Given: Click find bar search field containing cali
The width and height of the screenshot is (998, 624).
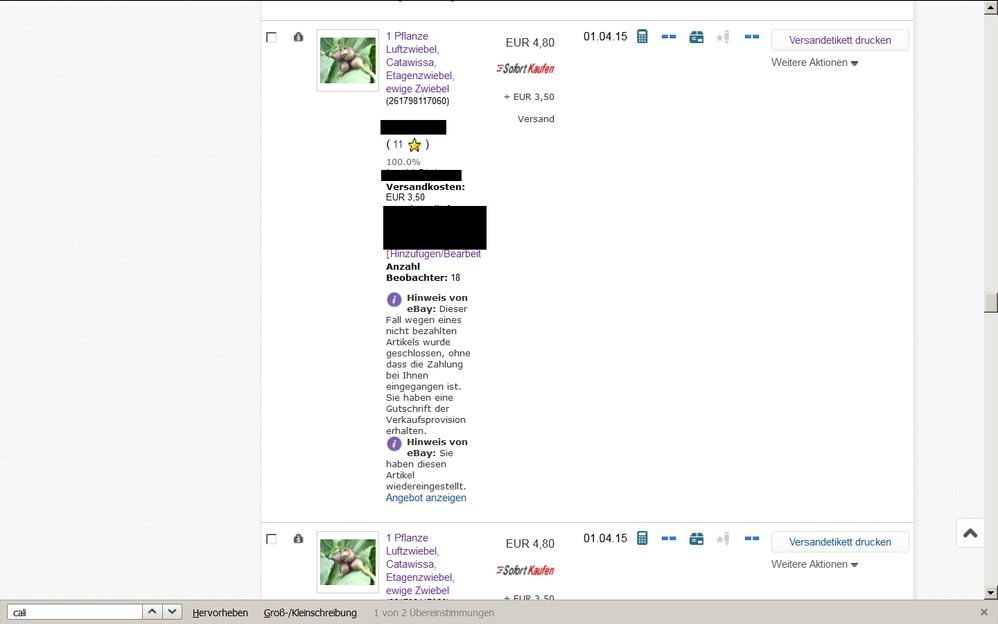Looking at the screenshot, I should pos(75,612).
